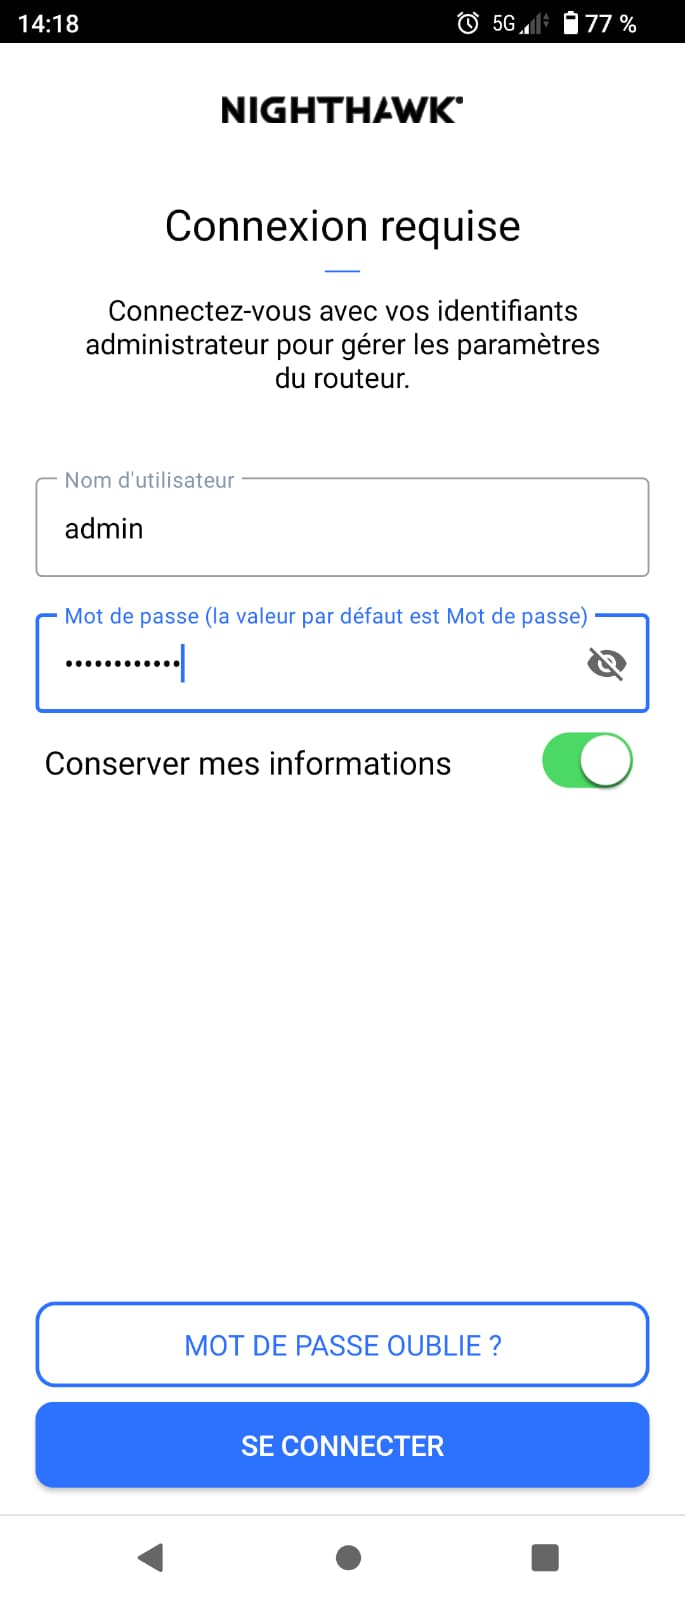Focus the Nom d'utilisateur field

click(342, 529)
